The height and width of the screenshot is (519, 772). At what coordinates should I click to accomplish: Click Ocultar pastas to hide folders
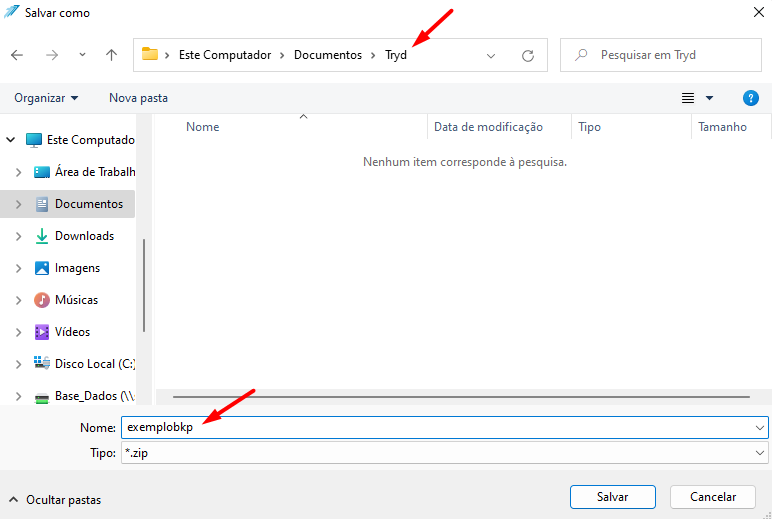(55, 500)
